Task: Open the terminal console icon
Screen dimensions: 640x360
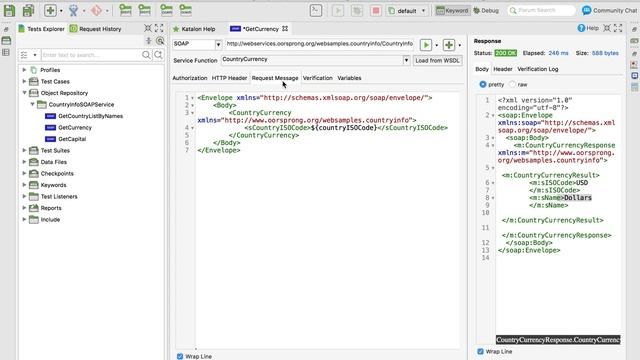Action: pyautogui.click(x=316, y=11)
